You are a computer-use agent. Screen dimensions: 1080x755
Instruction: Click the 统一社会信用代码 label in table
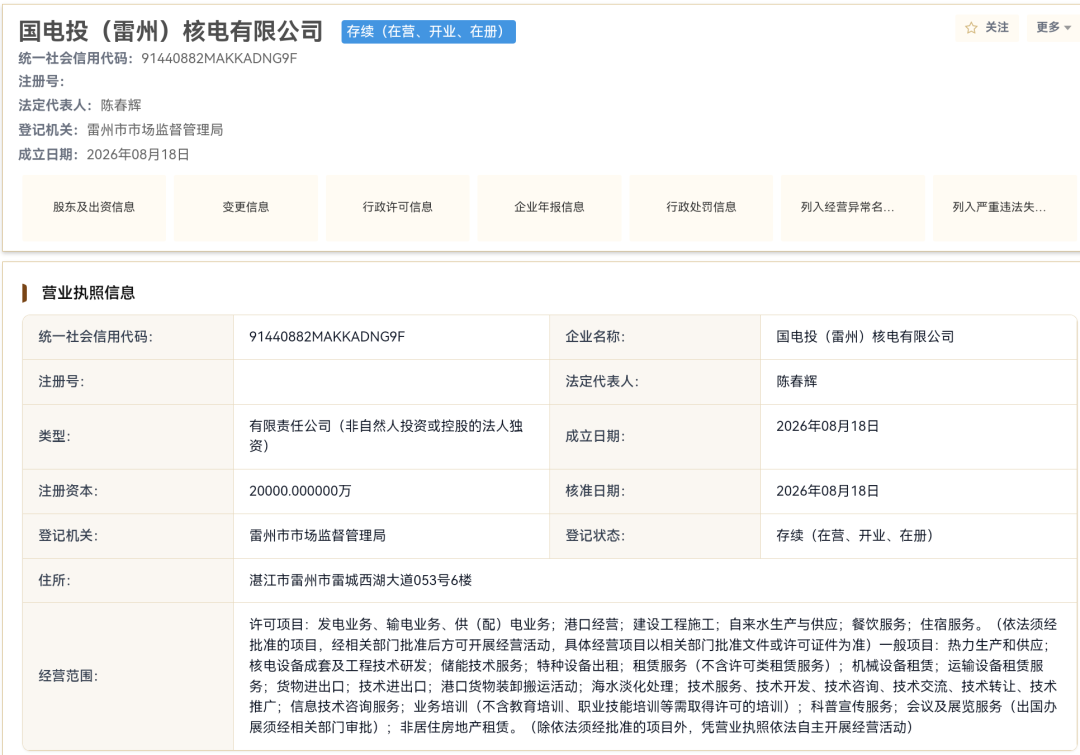[x=96, y=337]
